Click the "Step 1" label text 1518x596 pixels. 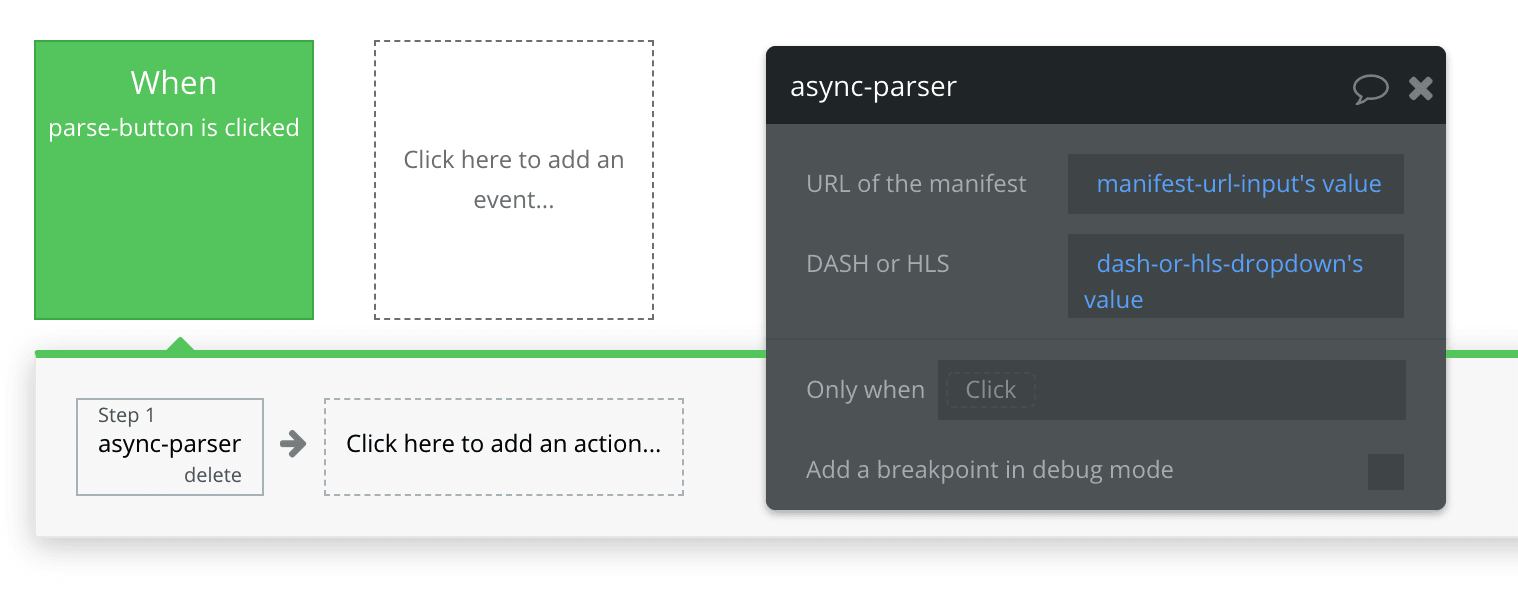(126, 415)
